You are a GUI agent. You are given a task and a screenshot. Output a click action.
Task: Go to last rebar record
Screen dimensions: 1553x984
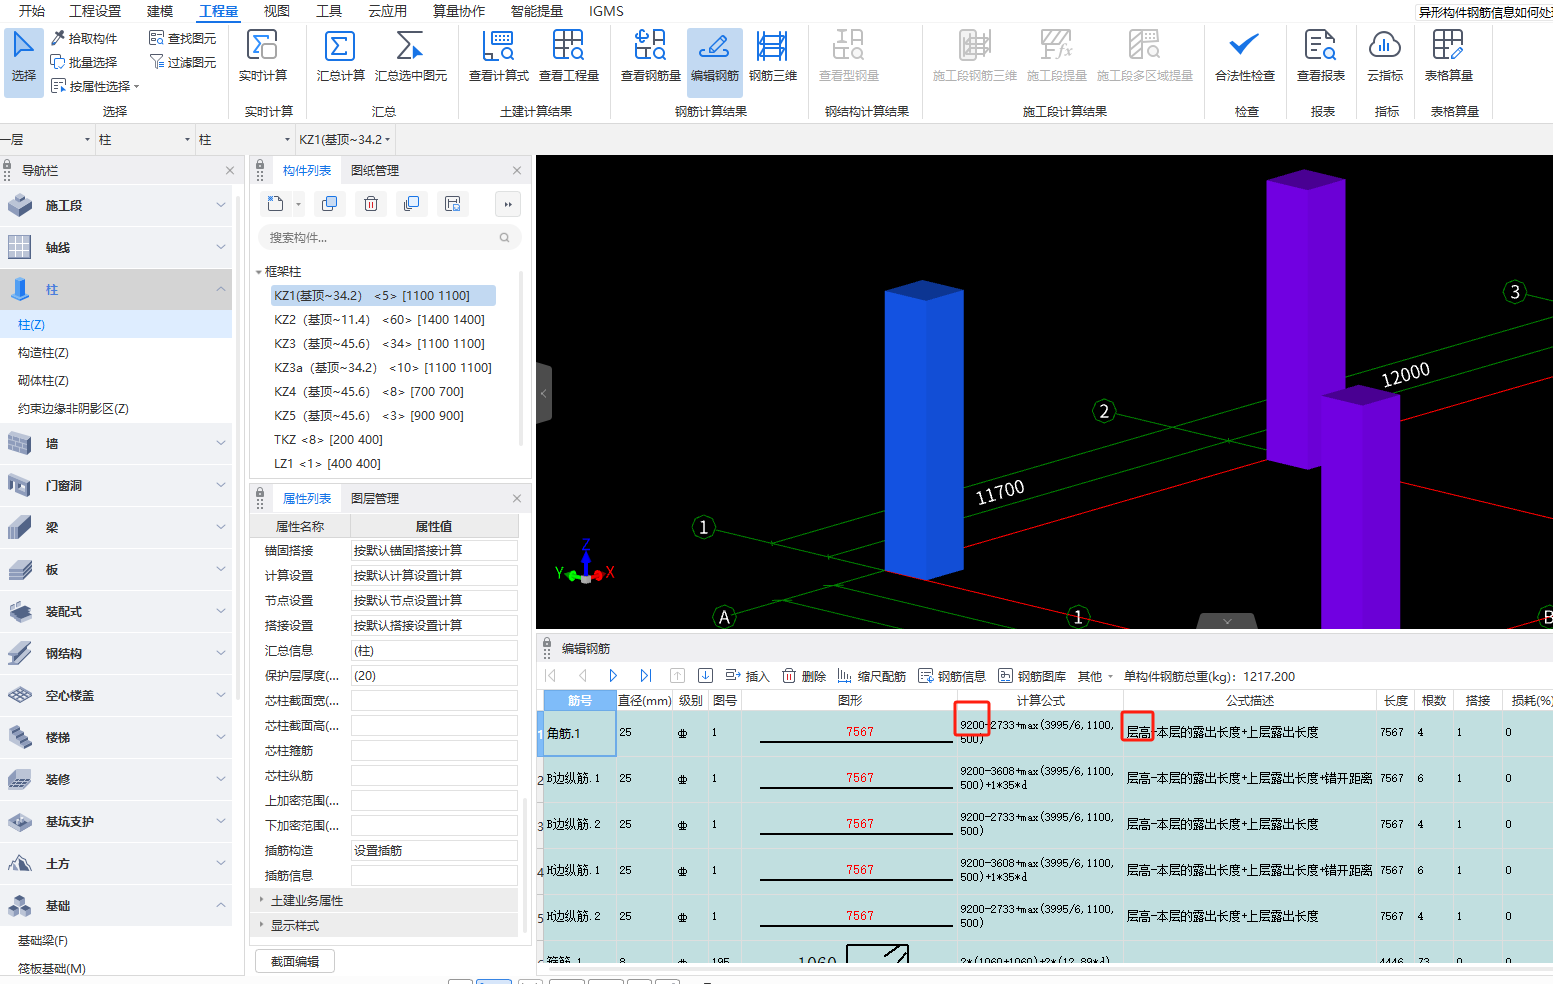pyautogui.click(x=645, y=676)
